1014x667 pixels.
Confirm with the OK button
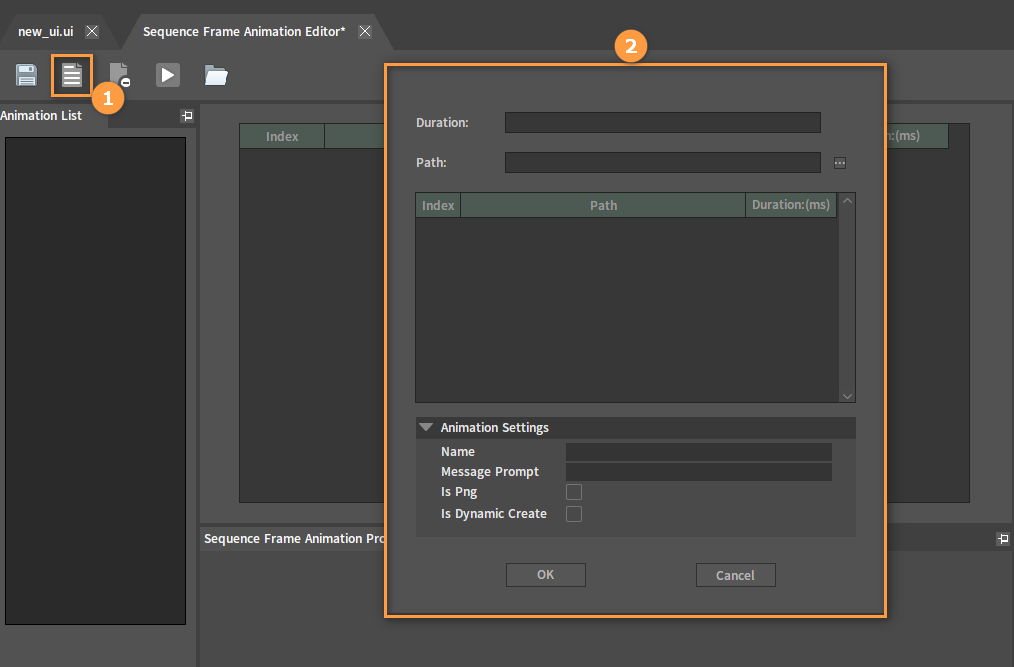545,574
